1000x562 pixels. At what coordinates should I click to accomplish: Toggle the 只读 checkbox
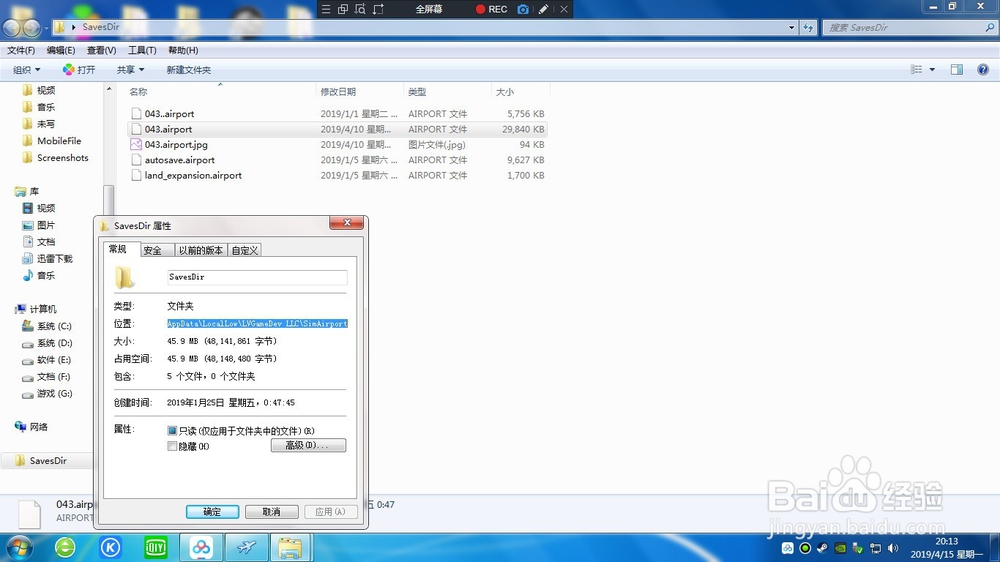tap(172, 431)
